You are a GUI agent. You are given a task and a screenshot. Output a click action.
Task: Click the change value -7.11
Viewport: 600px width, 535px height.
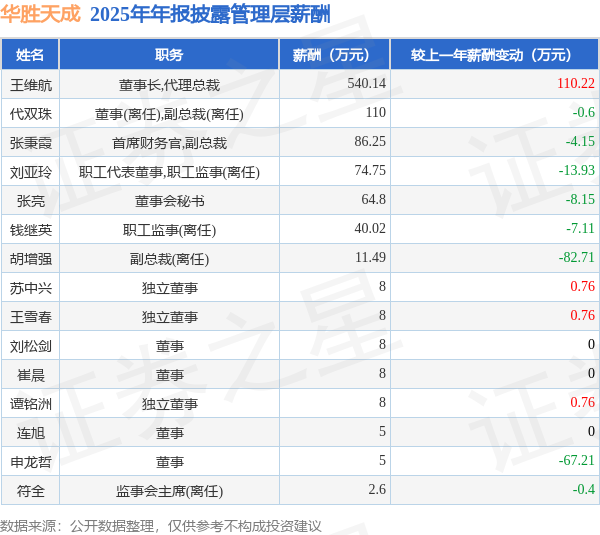tap(580, 229)
